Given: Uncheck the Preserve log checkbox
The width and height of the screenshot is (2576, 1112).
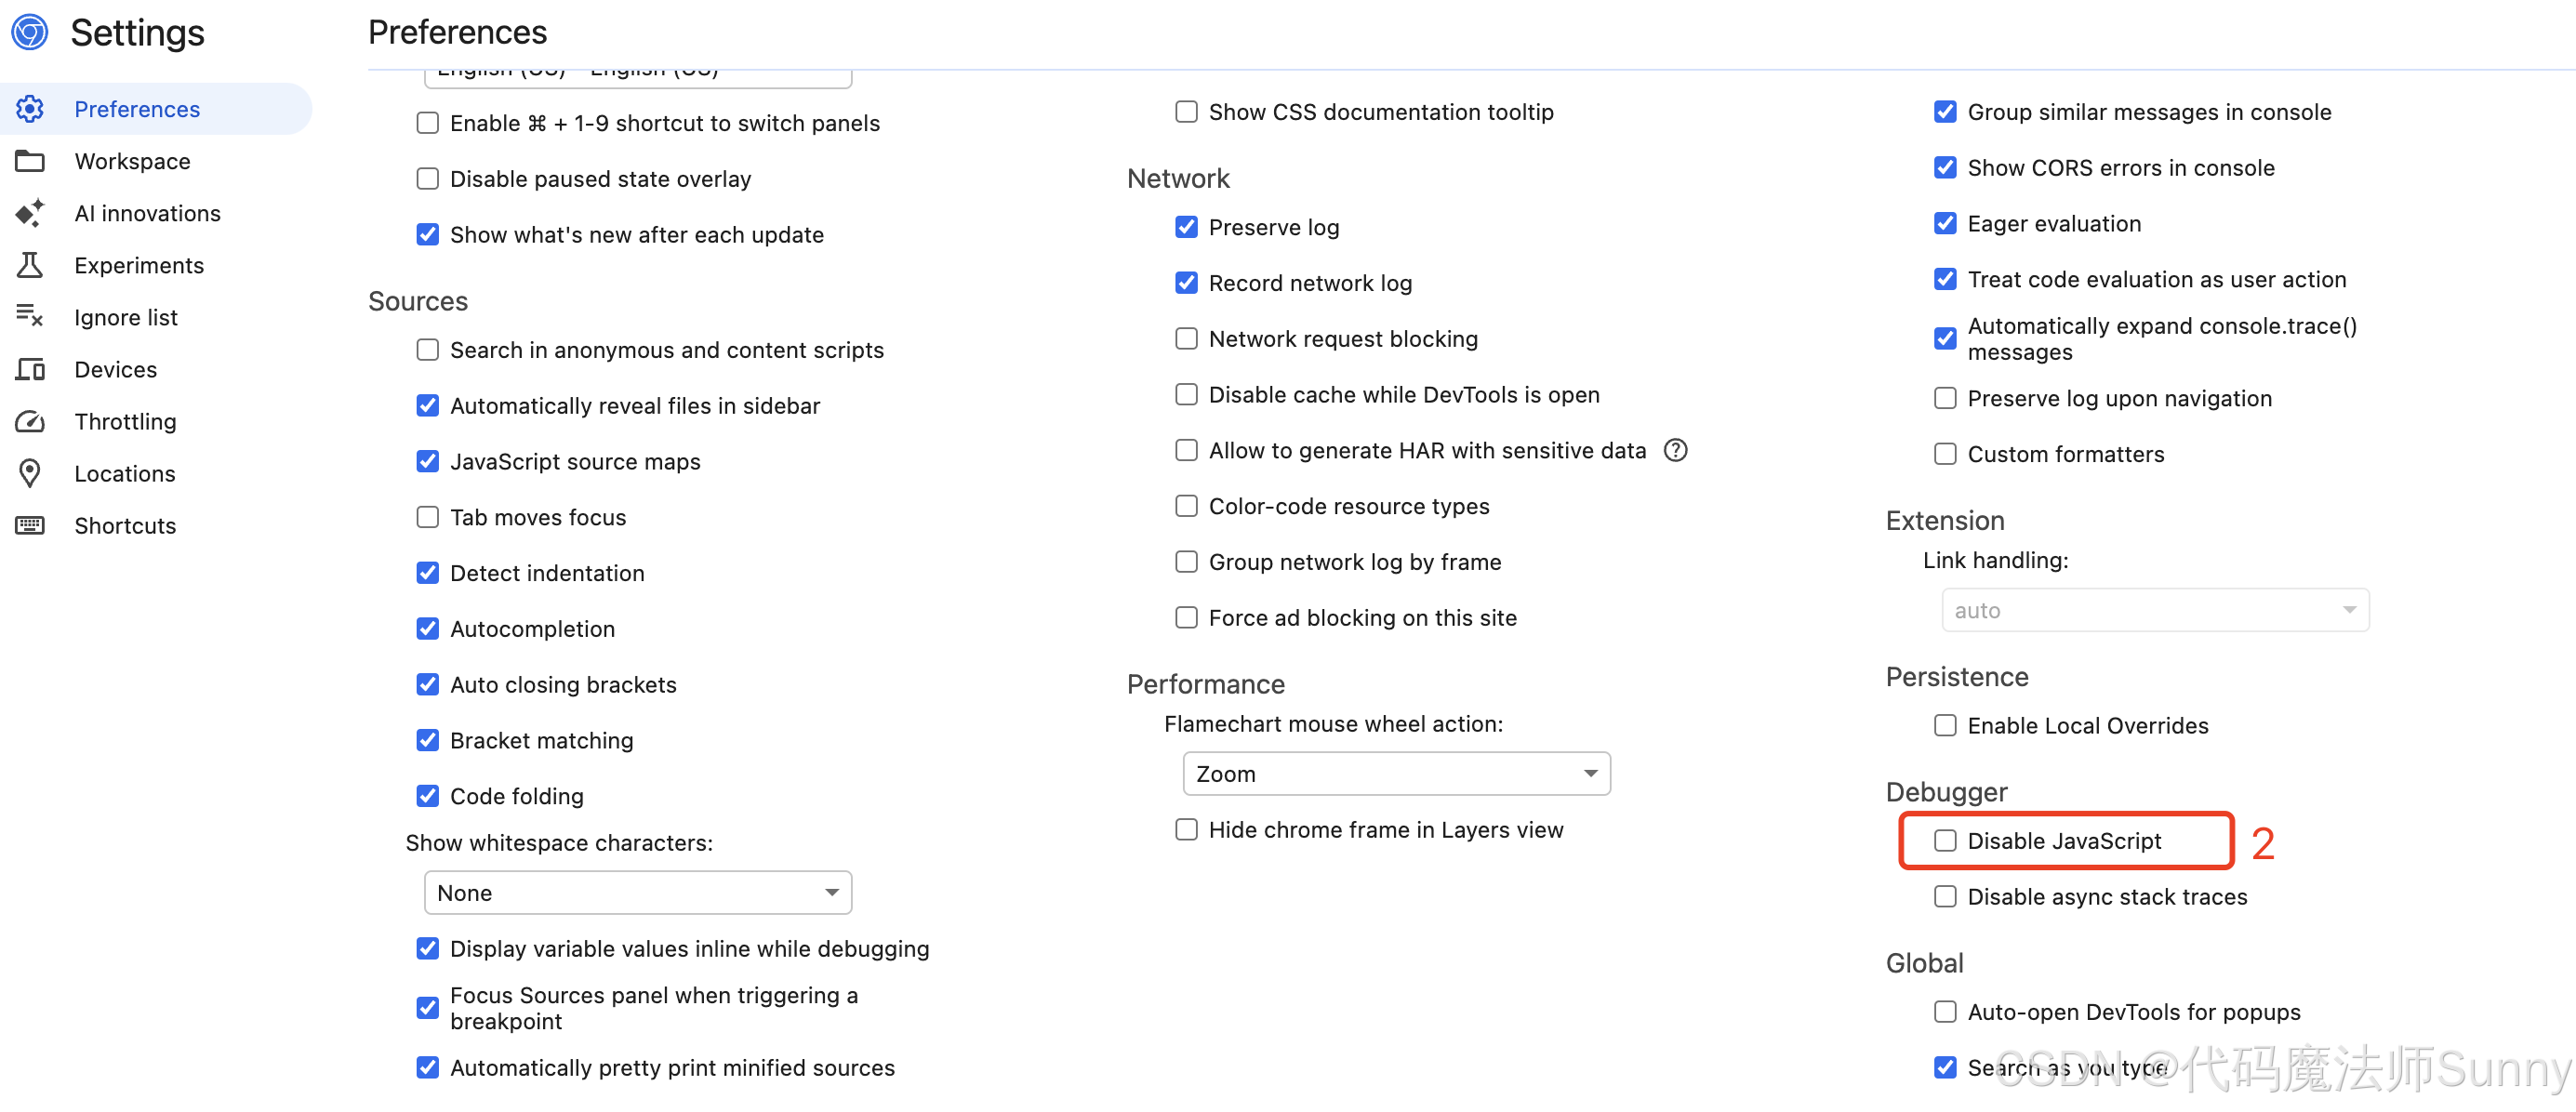Looking at the screenshot, I should pos(1186,227).
